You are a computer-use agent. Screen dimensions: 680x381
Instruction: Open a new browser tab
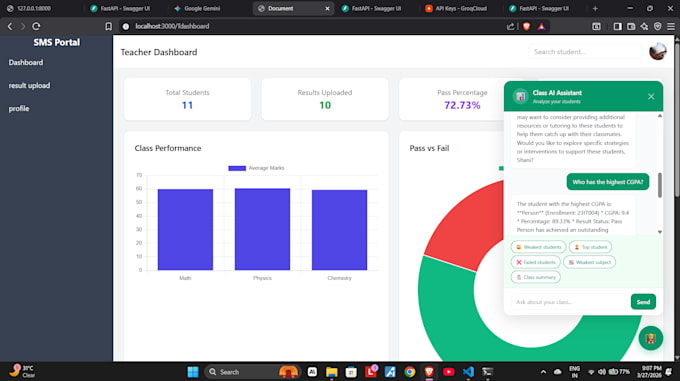coord(595,8)
